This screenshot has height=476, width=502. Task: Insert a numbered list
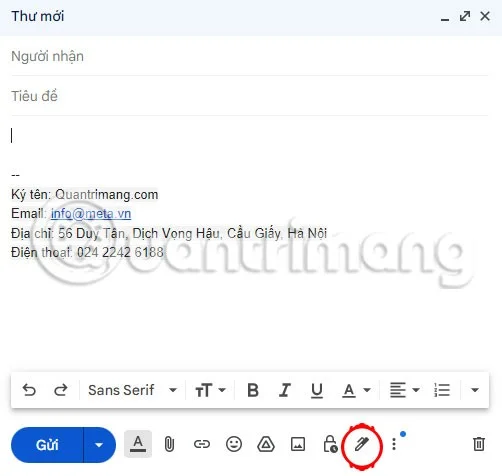coord(442,390)
